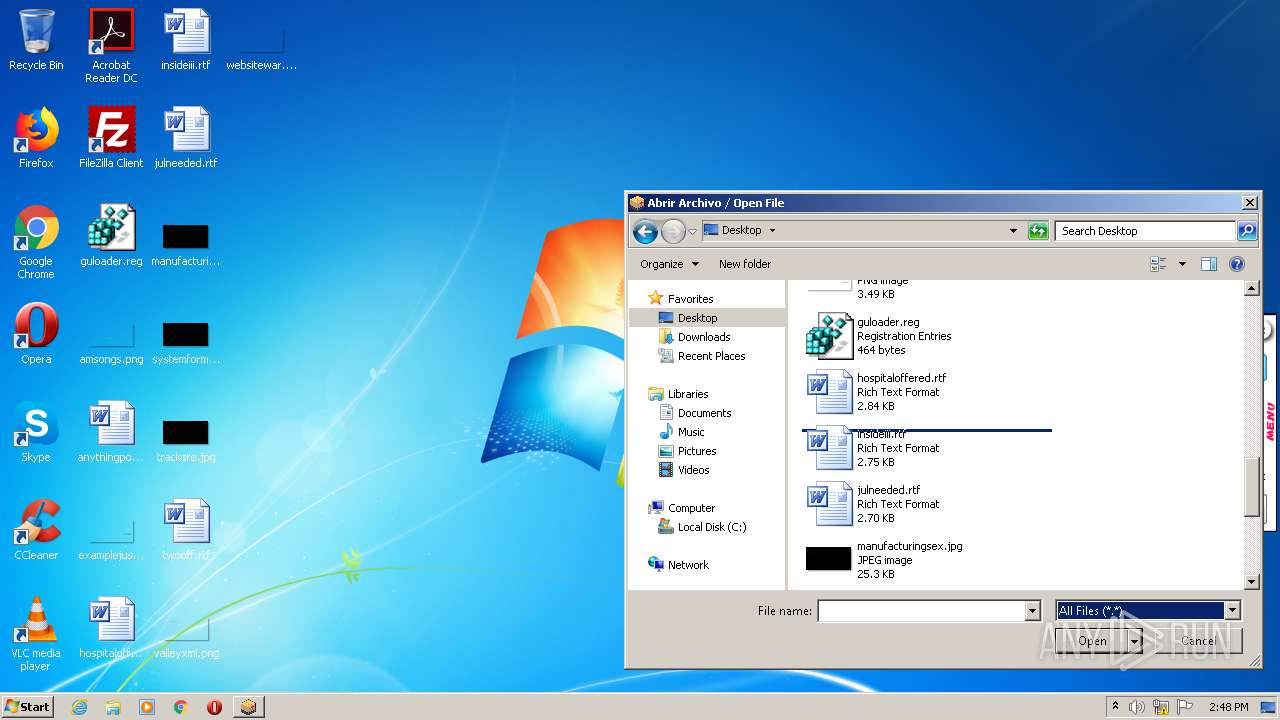Select hospitaloffered.rtf in file list
This screenshot has width=1280, height=720.
click(x=927, y=392)
